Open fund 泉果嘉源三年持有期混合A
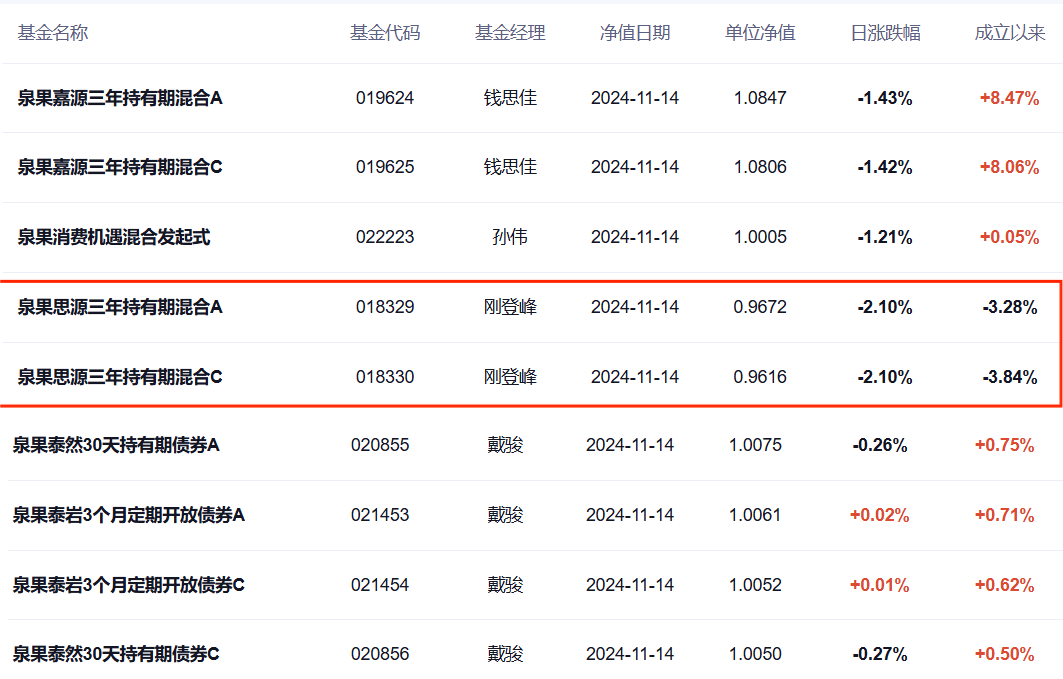This screenshot has height=679, width=1063. 120,98
